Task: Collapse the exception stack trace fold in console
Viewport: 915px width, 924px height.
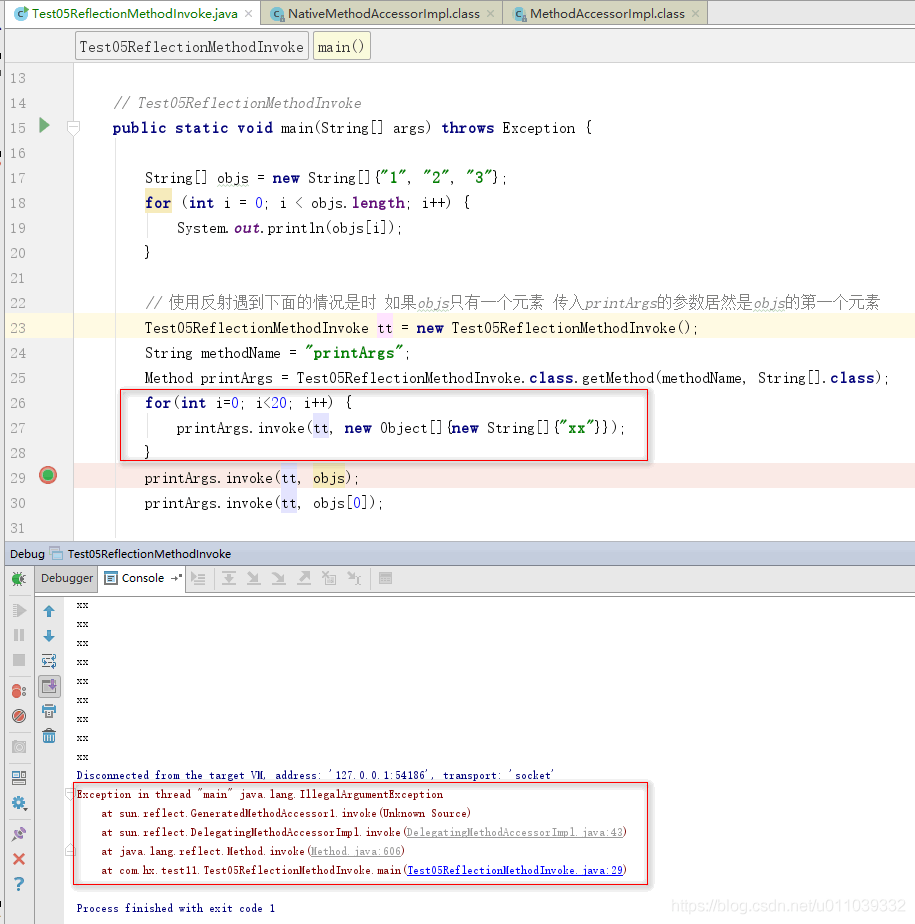Action: 70,794
